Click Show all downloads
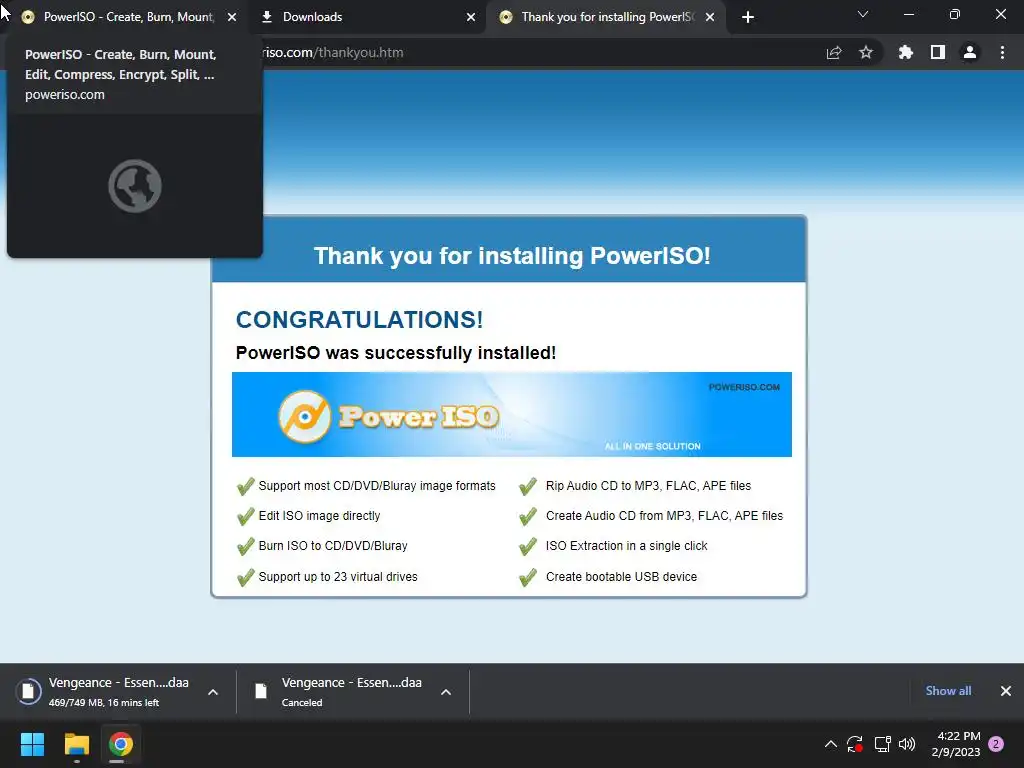Image resolution: width=1024 pixels, height=768 pixels. coord(948,691)
